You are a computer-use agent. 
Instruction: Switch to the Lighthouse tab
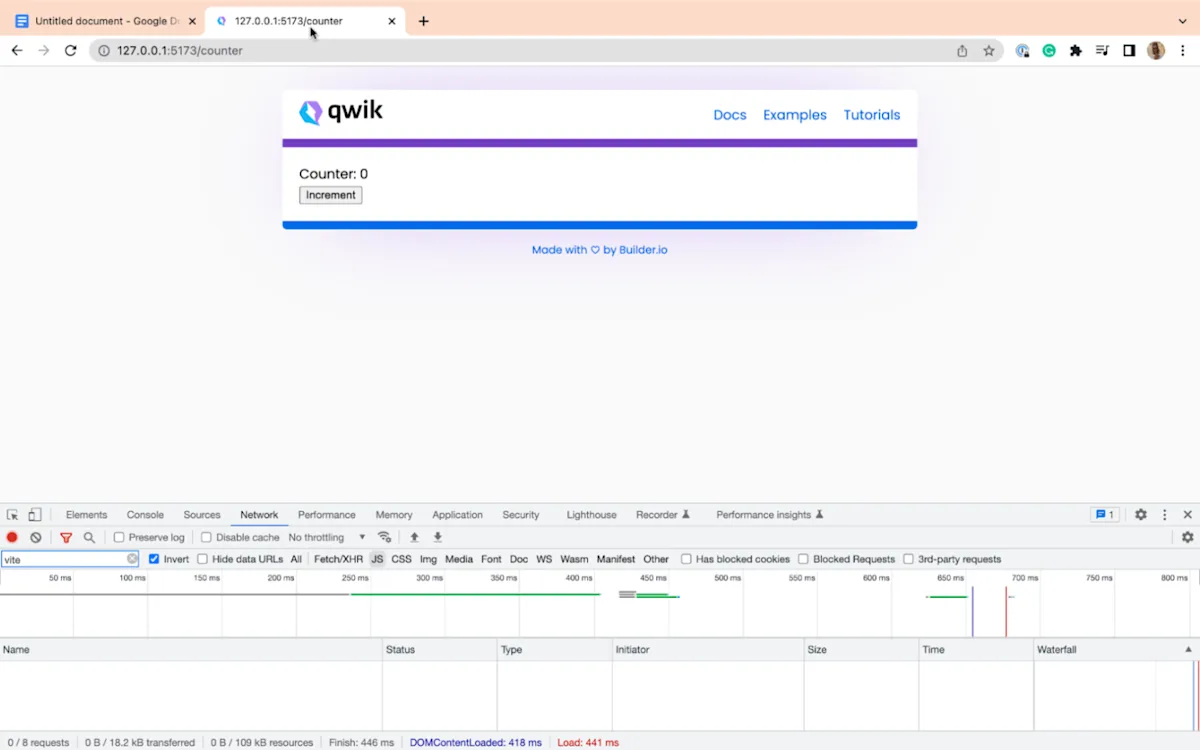pos(590,514)
